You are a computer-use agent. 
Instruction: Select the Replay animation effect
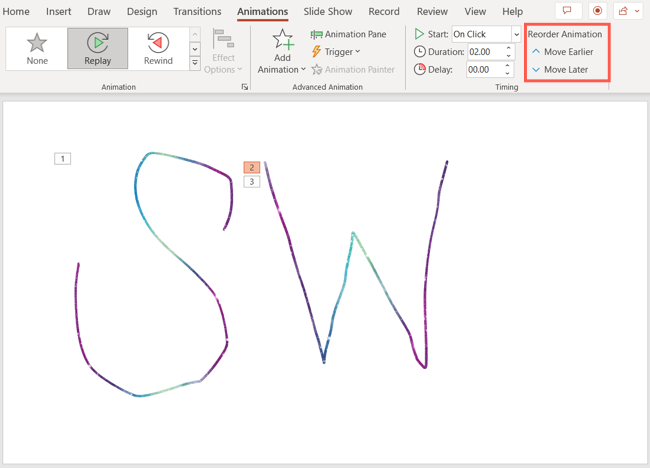[97, 48]
